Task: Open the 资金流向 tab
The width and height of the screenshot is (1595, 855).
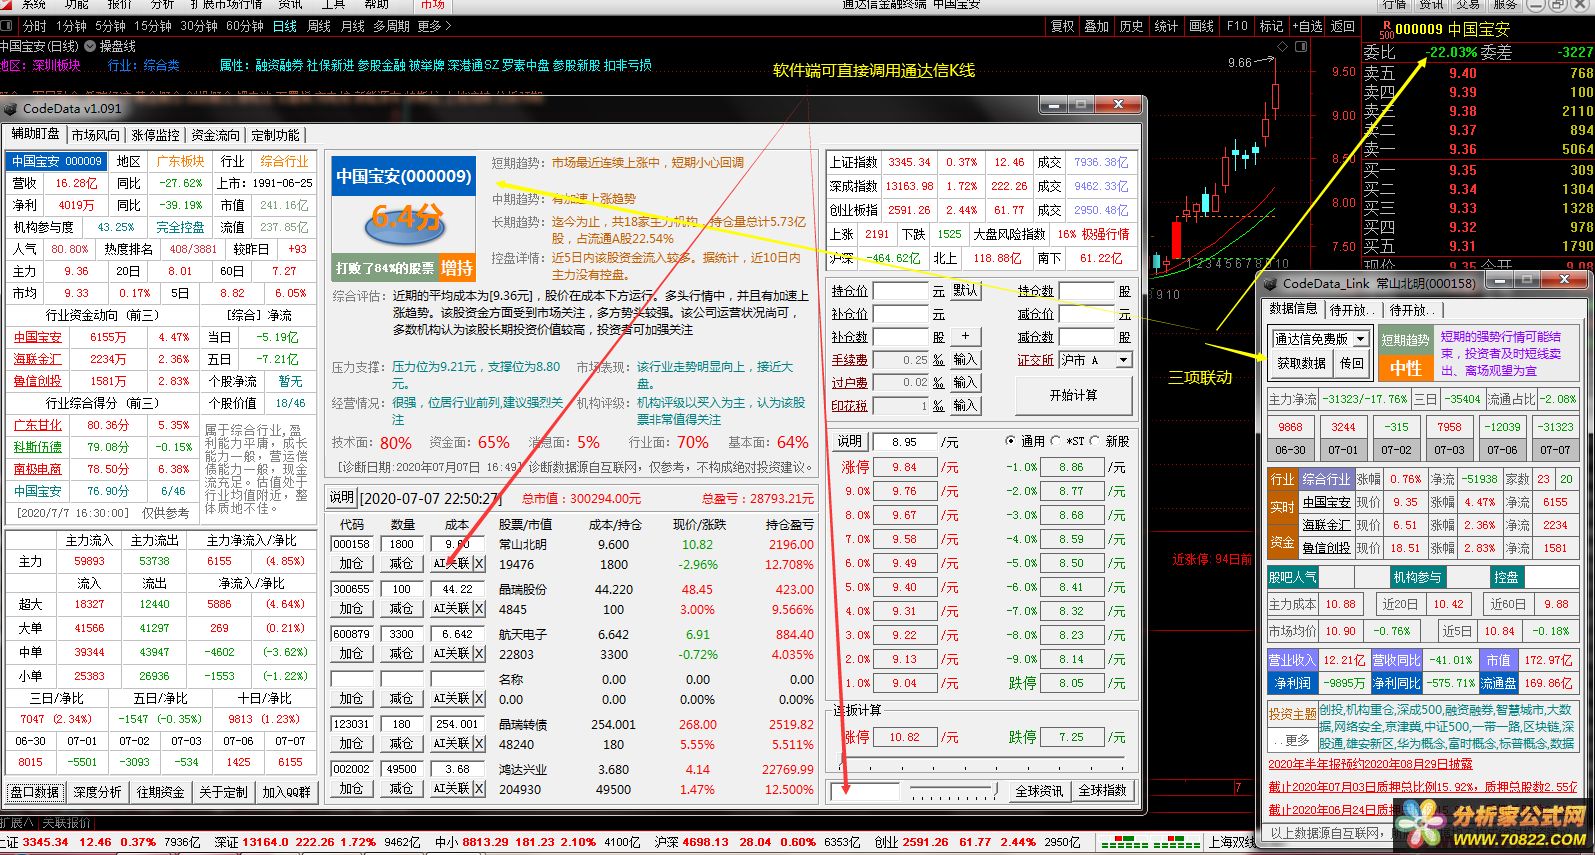Action: pos(216,135)
